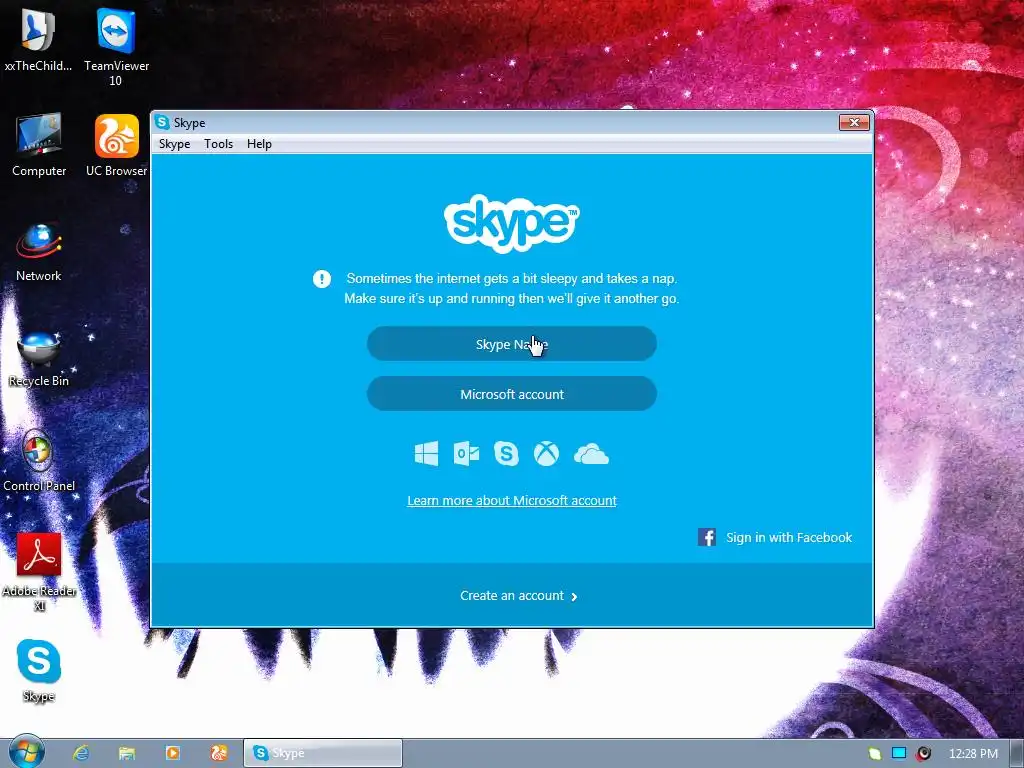The image size is (1024, 768).
Task: Launch Internet Explorer from the taskbar
Action: [x=81, y=753]
